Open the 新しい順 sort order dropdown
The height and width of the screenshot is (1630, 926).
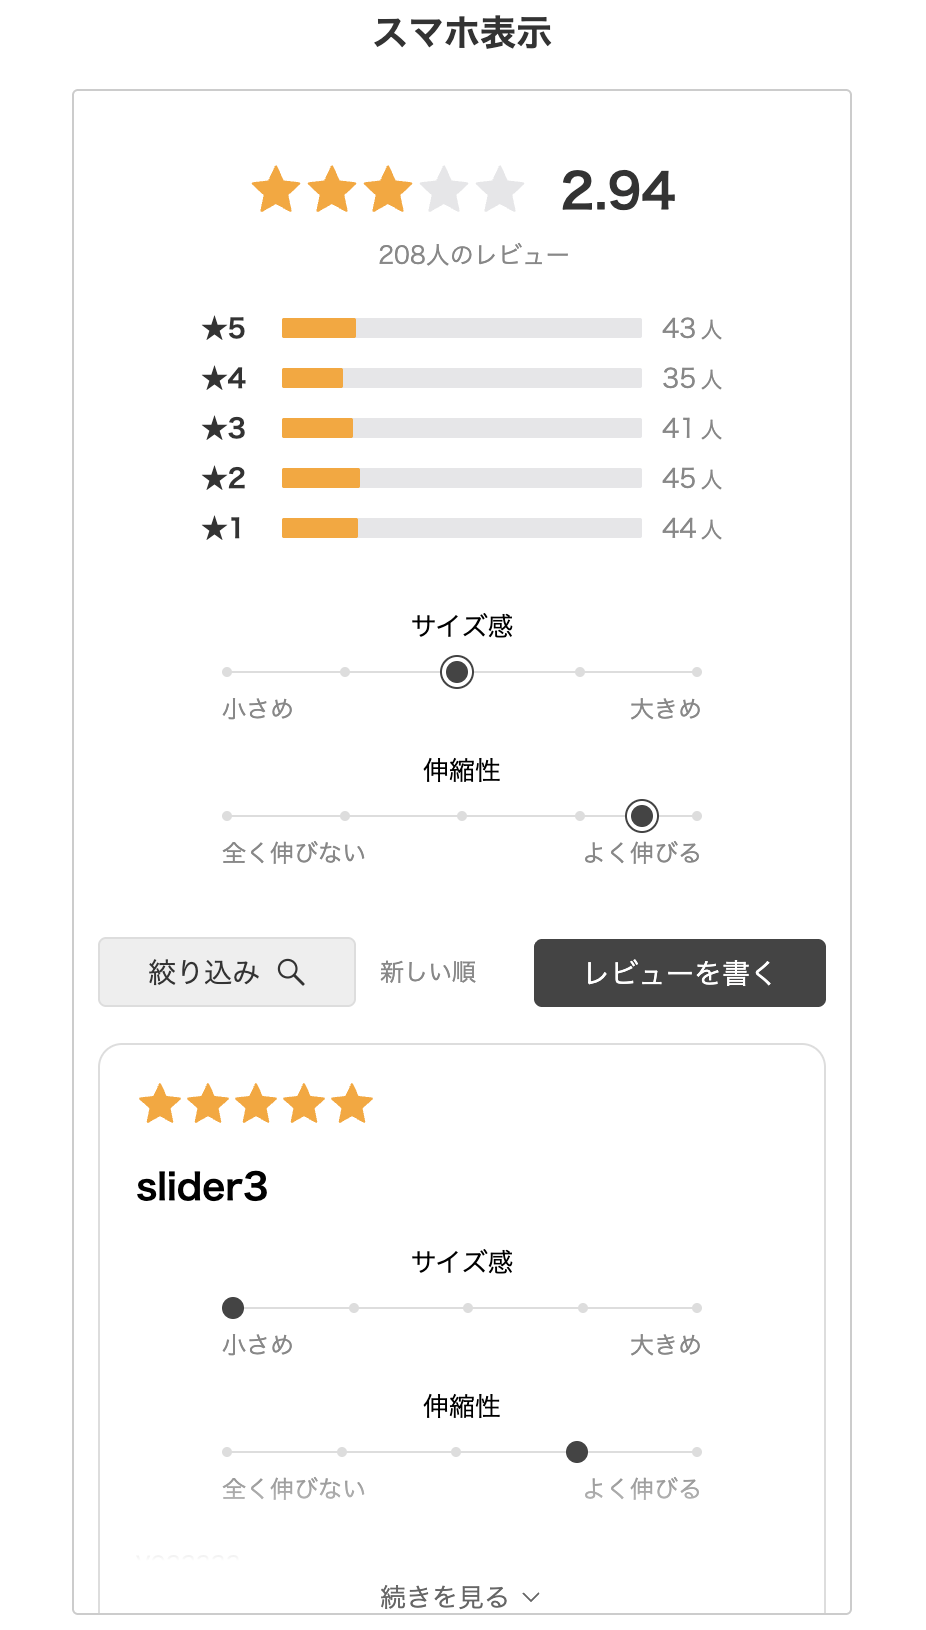[x=428, y=972]
